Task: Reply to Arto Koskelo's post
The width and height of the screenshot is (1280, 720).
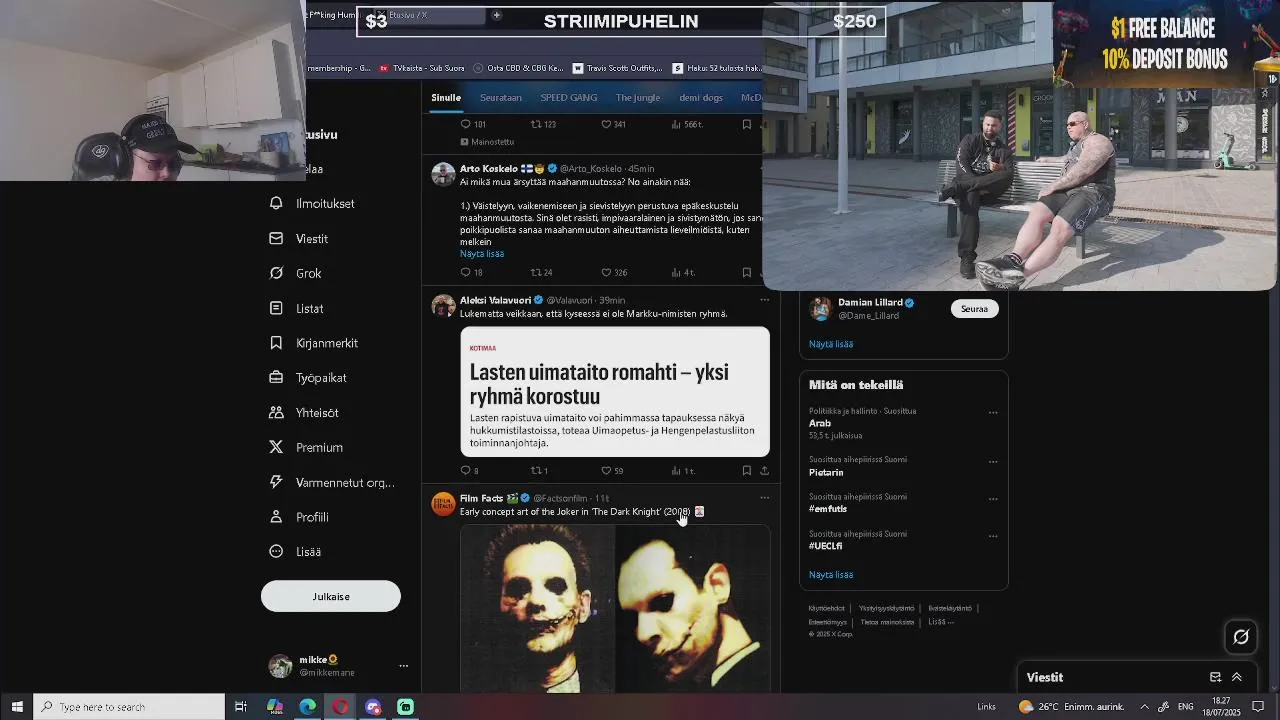Action: pos(465,272)
